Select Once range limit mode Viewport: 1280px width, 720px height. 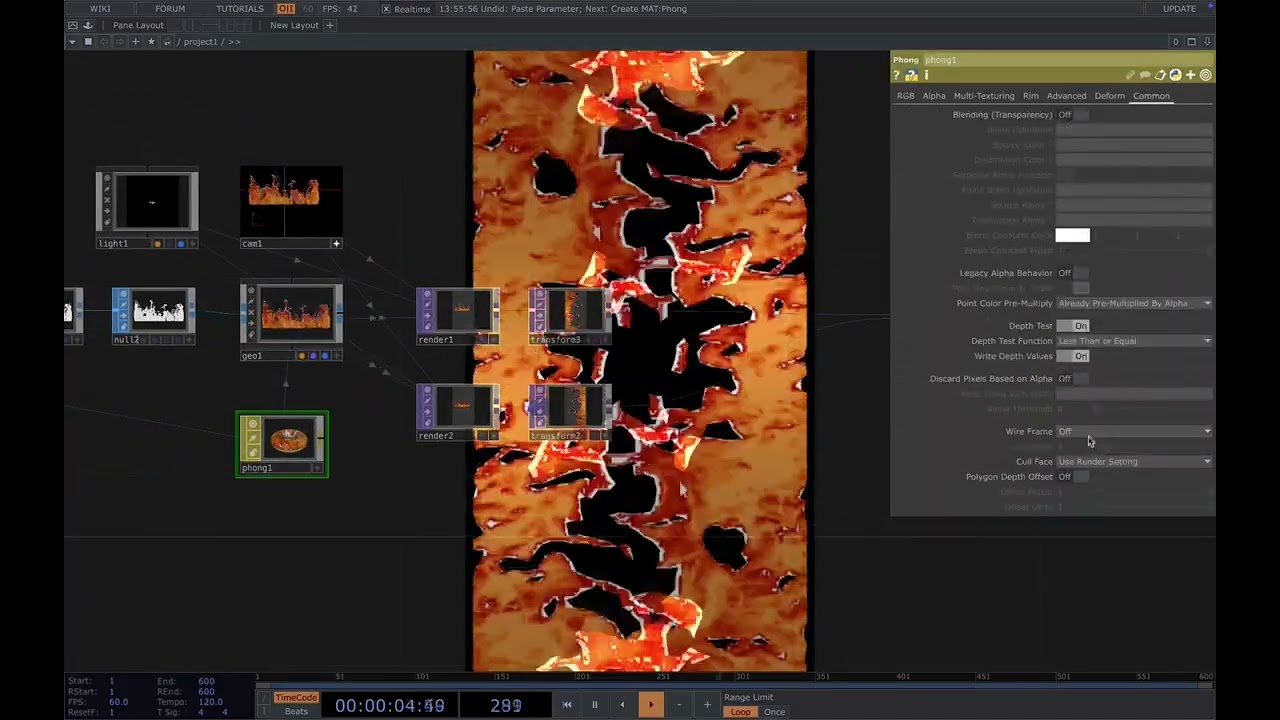pos(775,712)
